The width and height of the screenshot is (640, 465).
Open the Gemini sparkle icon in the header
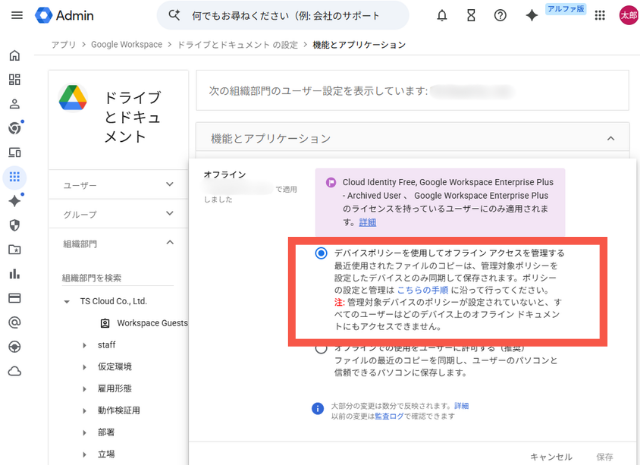[x=531, y=16]
